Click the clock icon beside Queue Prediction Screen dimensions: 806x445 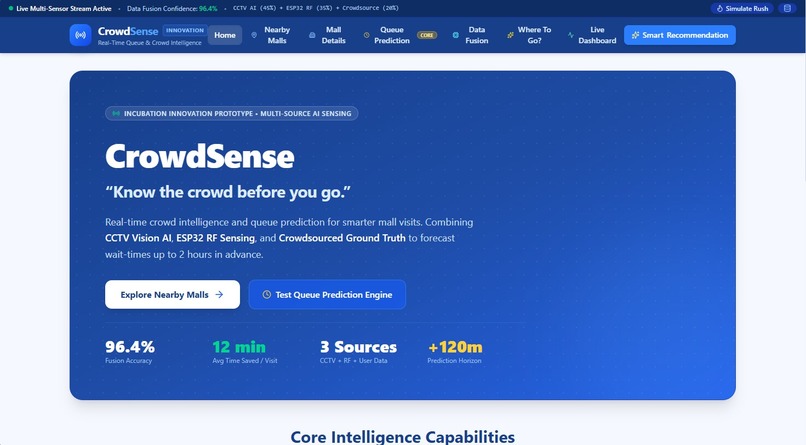367,35
